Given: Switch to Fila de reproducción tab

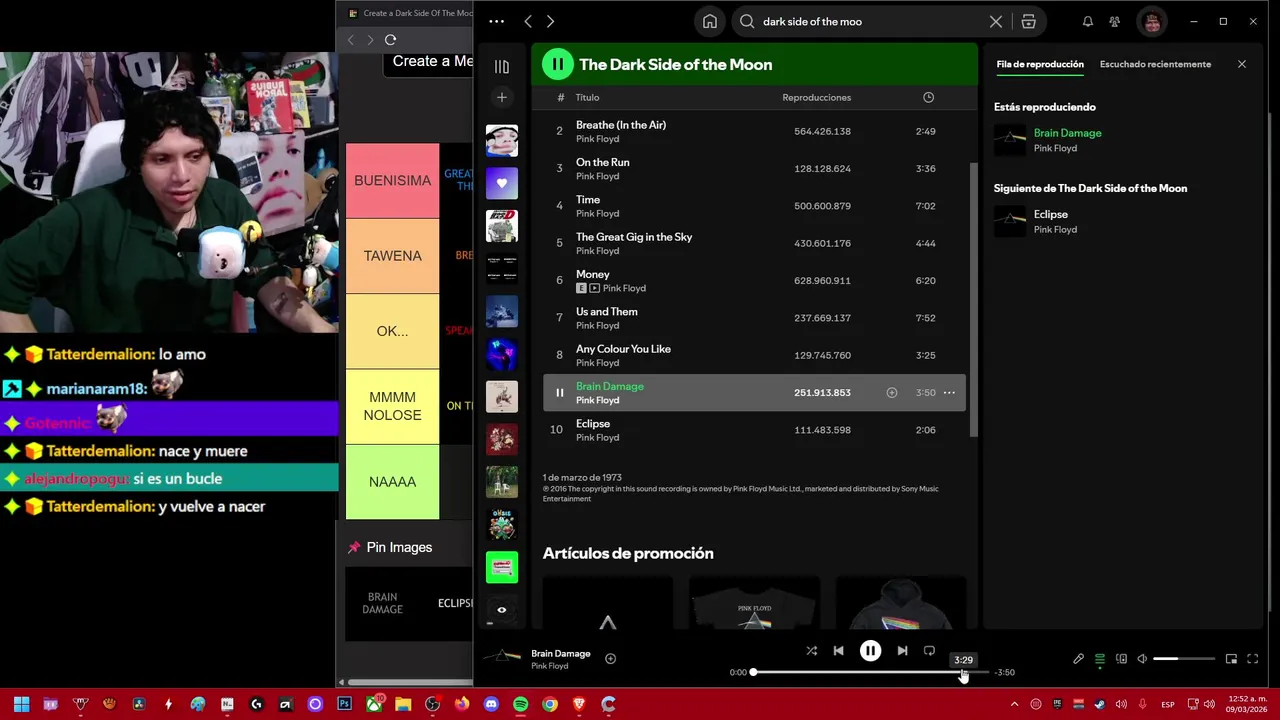Looking at the screenshot, I should [1040, 64].
